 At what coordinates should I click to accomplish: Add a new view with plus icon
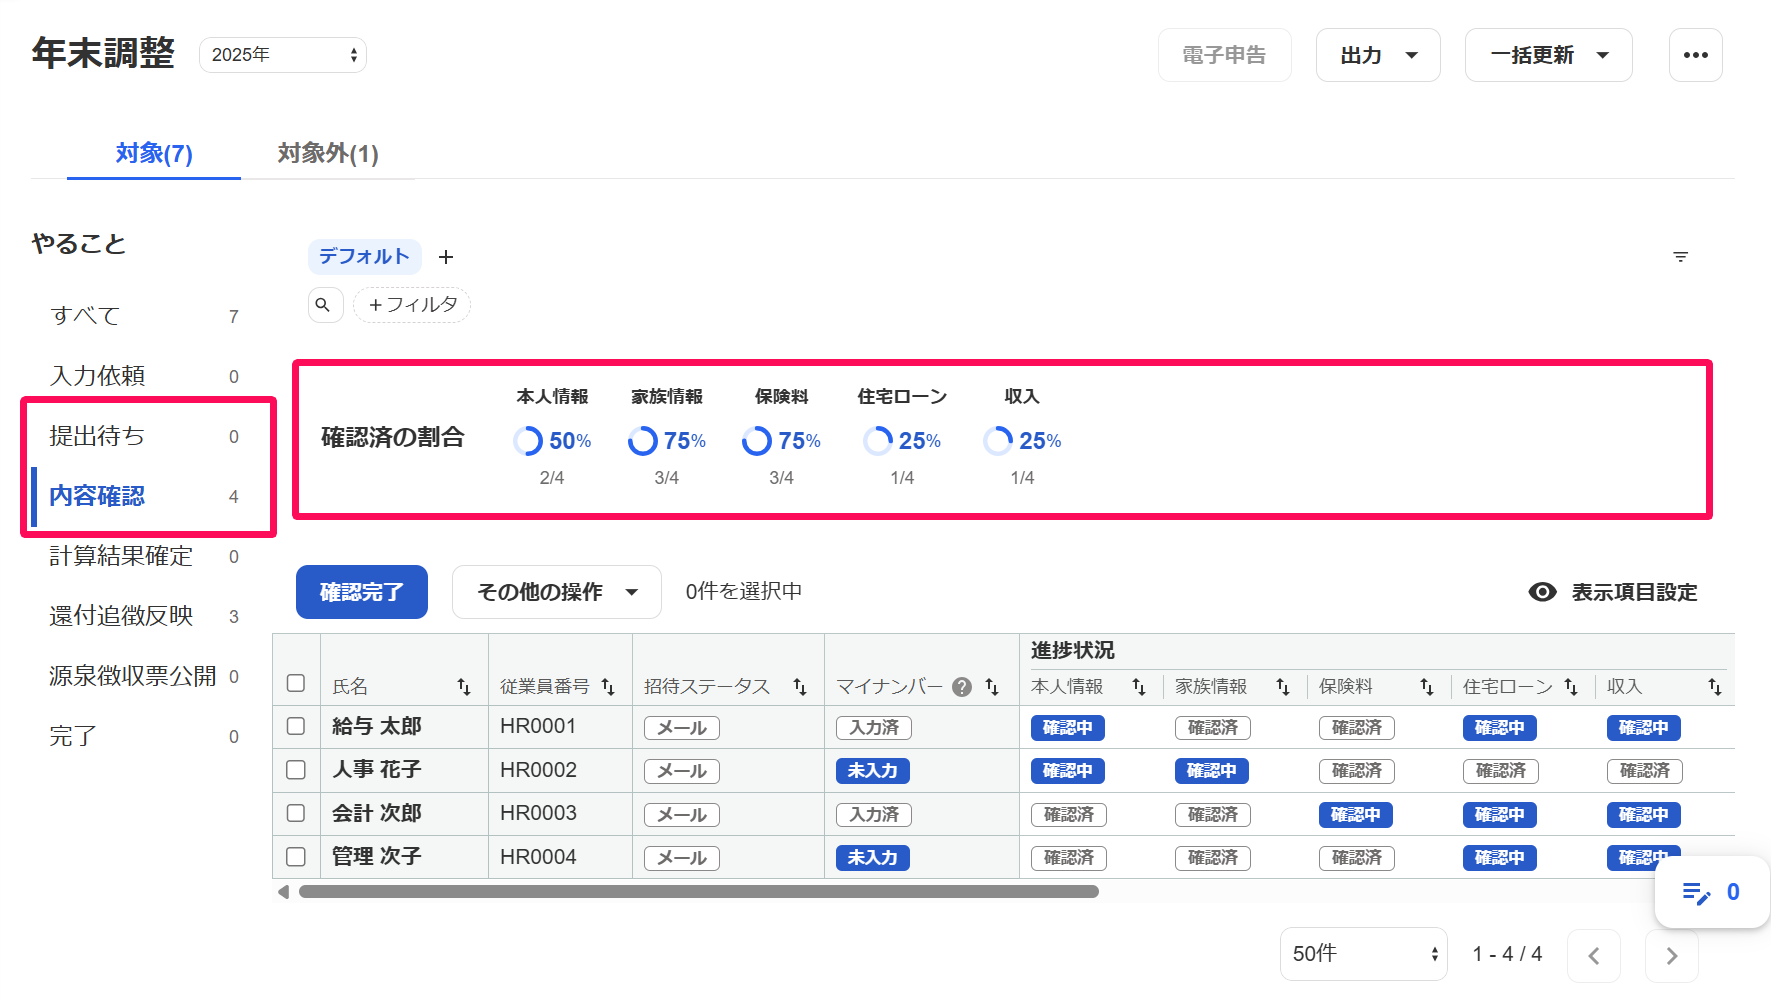[446, 257]
